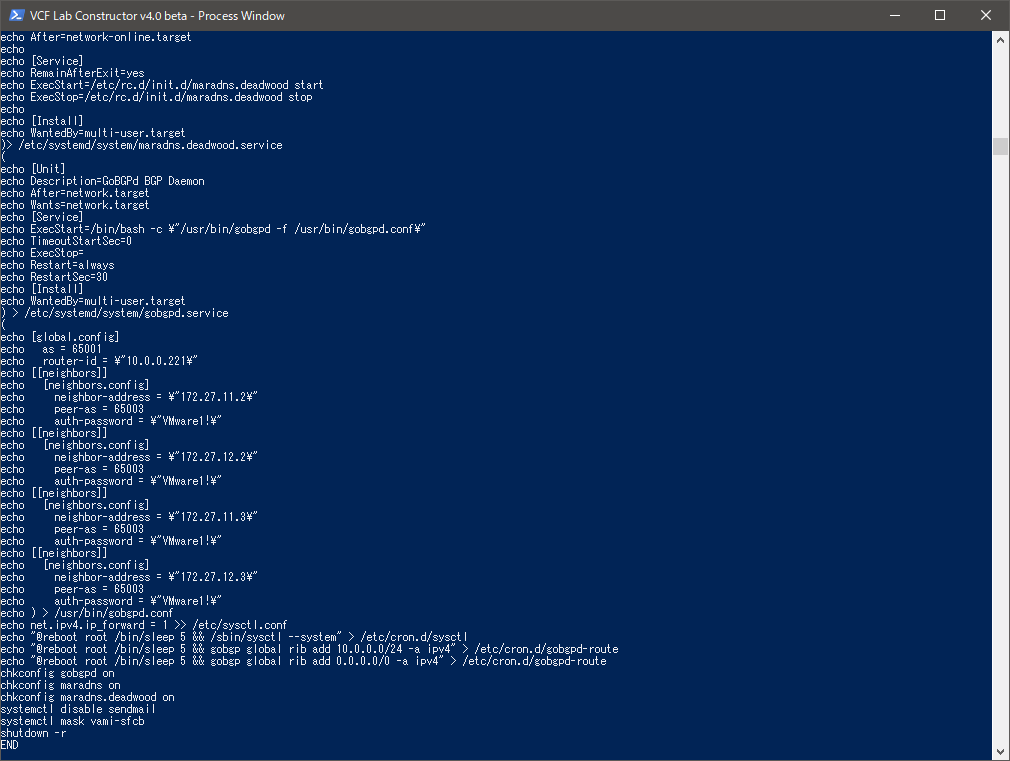Minimize the Process Window
Image resolution: width=1010 pixels, height=761 pixels.
pyautogui.click(x=894, y=15)
